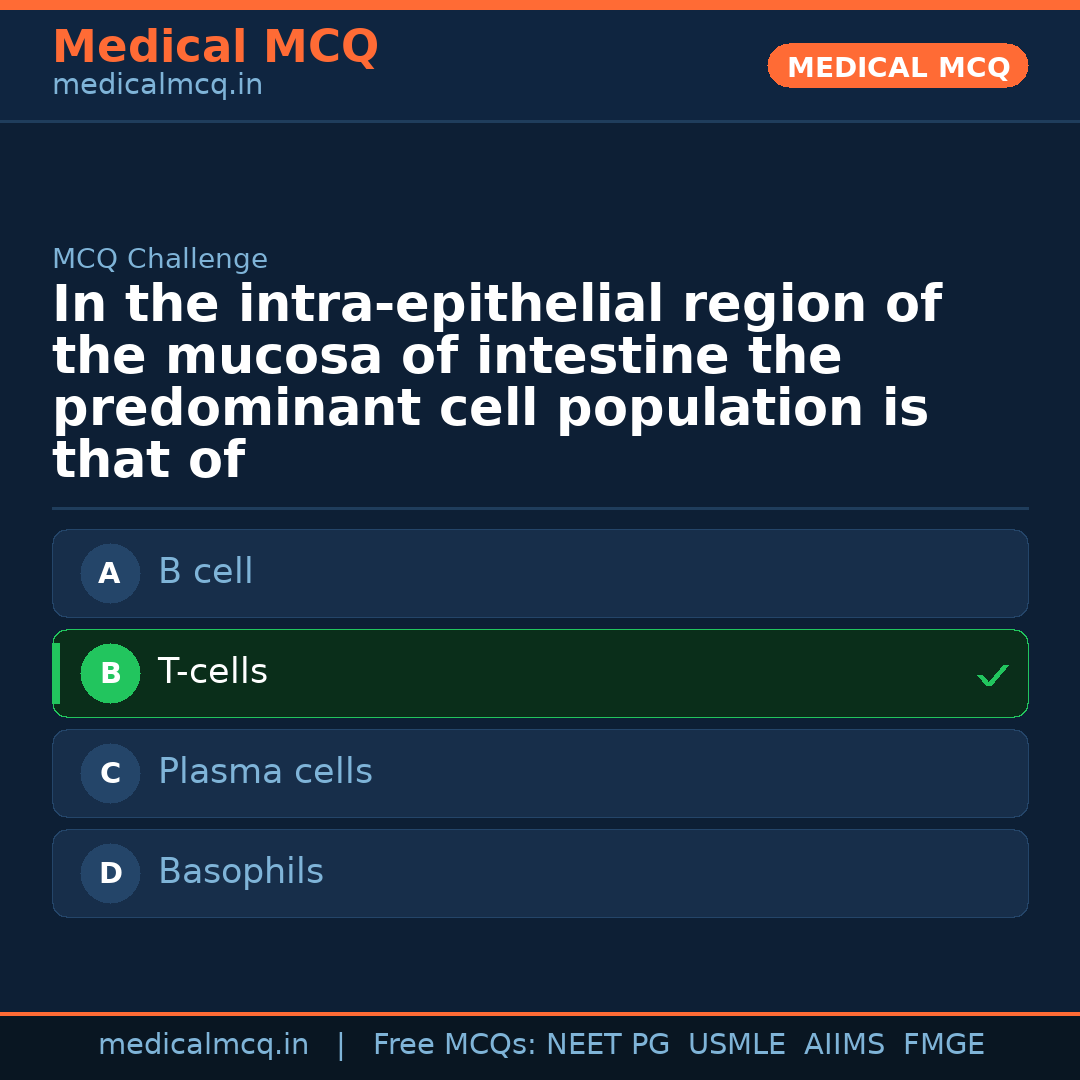This screenshot has height=1080, width=1080.
Task: Click the green "B" letter circle
Action: [x=110, y=673]
